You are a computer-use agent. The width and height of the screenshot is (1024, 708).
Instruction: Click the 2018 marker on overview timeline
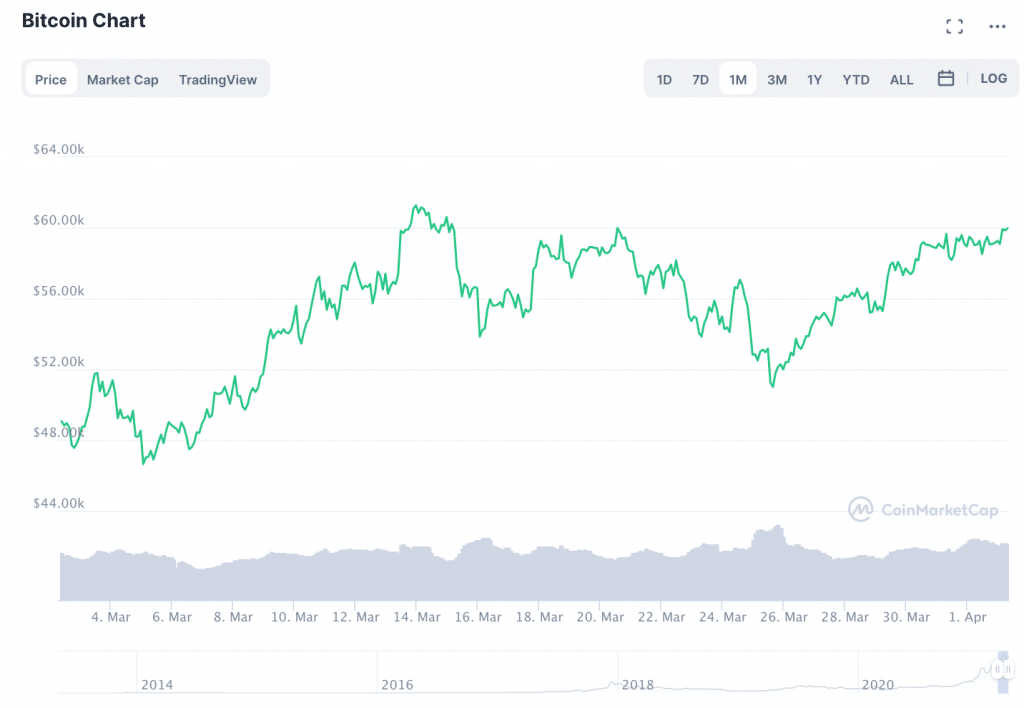637,685
